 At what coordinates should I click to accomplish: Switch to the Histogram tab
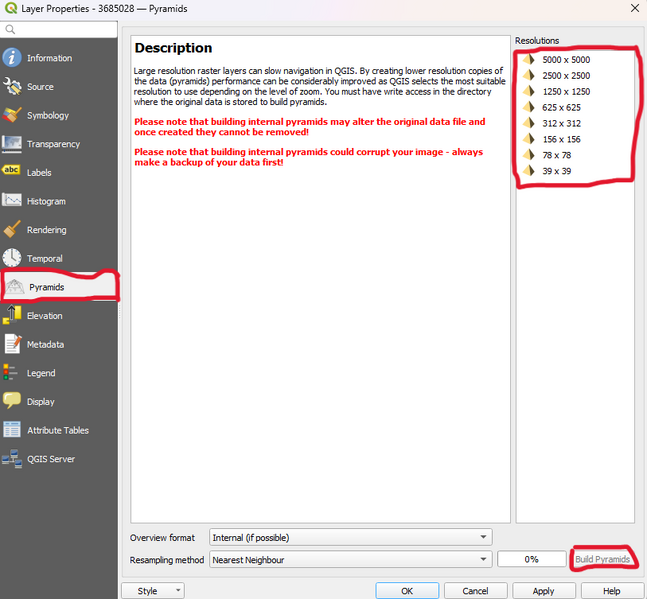click(x=59, y=201)
